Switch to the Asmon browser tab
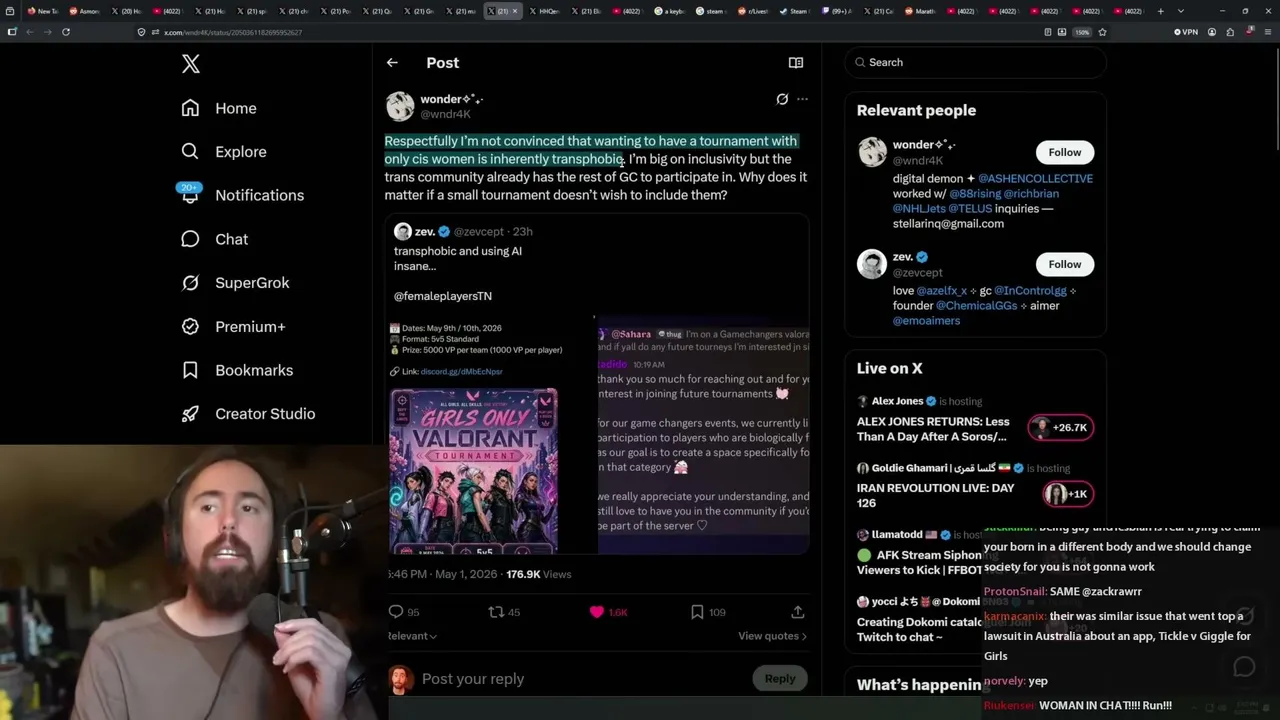Image resolution: width=1280 pixels, height=720 pixels. tap(85, 11)
